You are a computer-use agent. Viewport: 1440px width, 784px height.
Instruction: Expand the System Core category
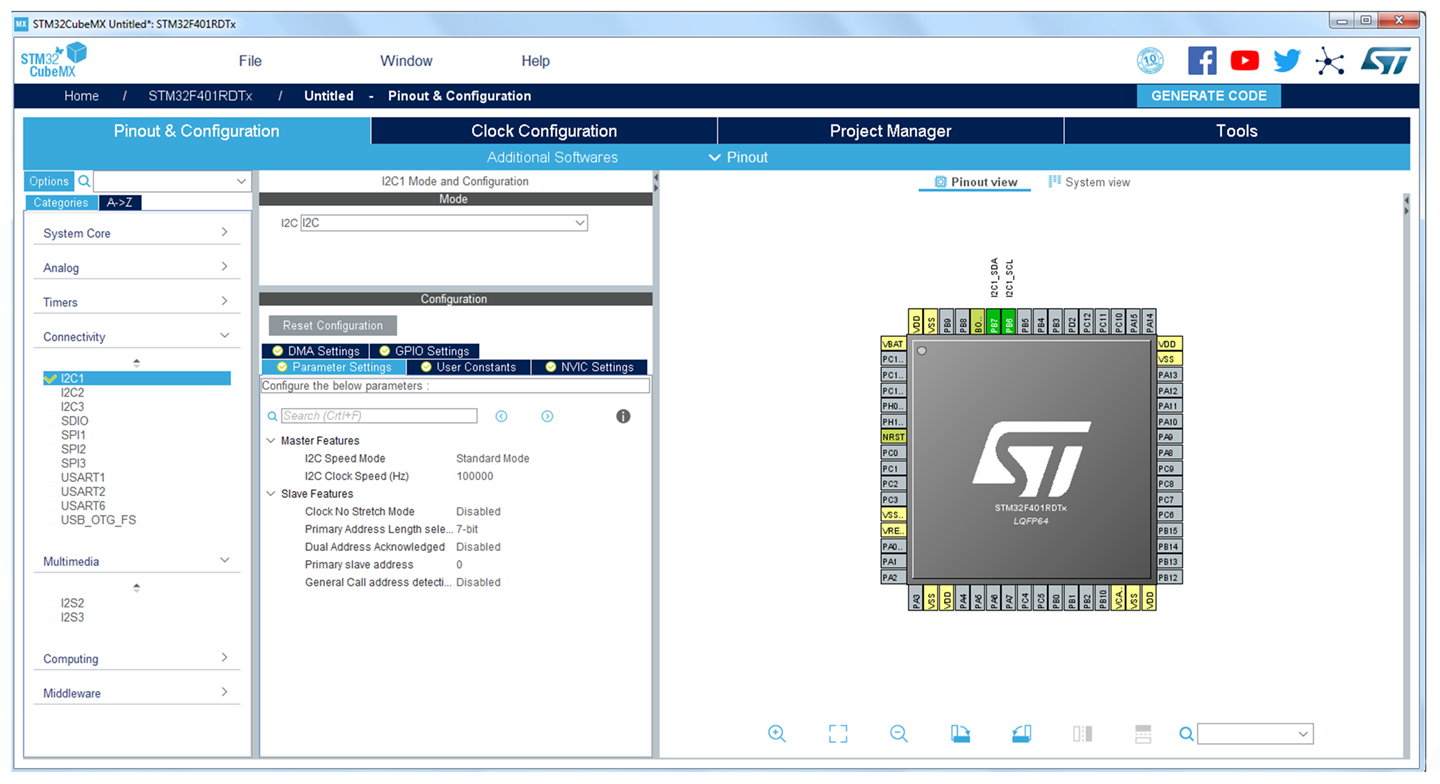(137, 233)
